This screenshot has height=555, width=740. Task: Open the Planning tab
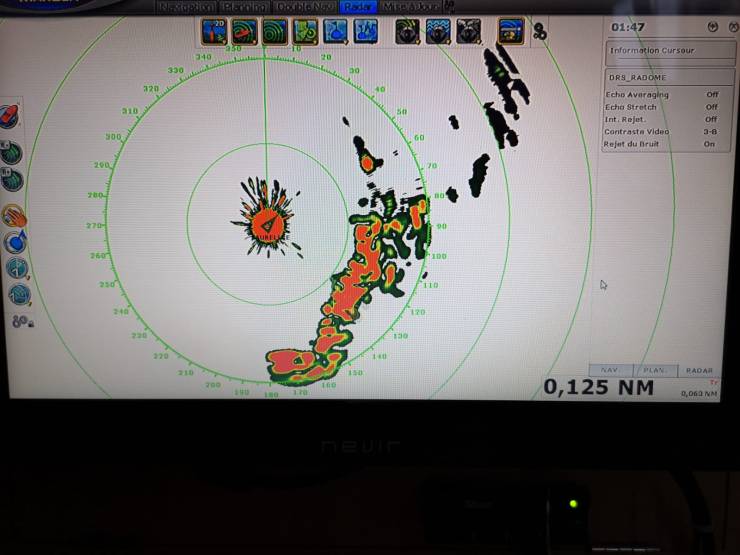coord(246,7)
